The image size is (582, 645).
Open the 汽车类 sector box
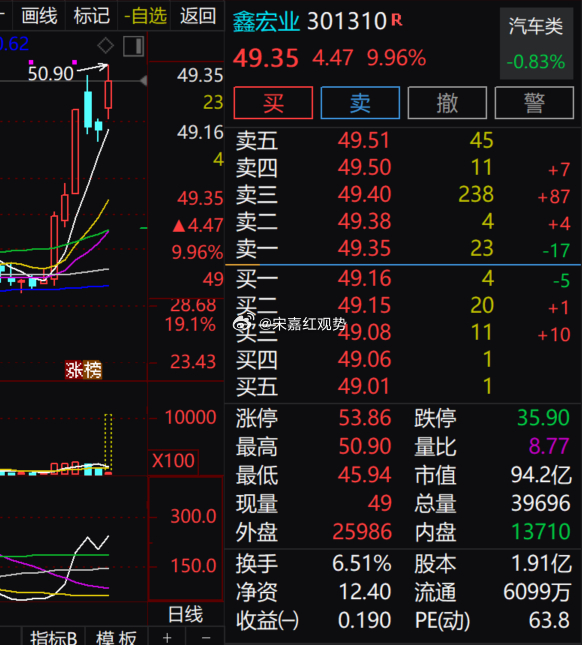536,43
